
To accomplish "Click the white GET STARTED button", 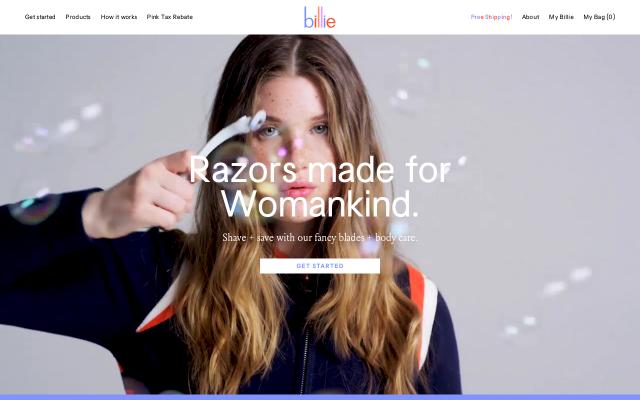I will coord(320,266).
